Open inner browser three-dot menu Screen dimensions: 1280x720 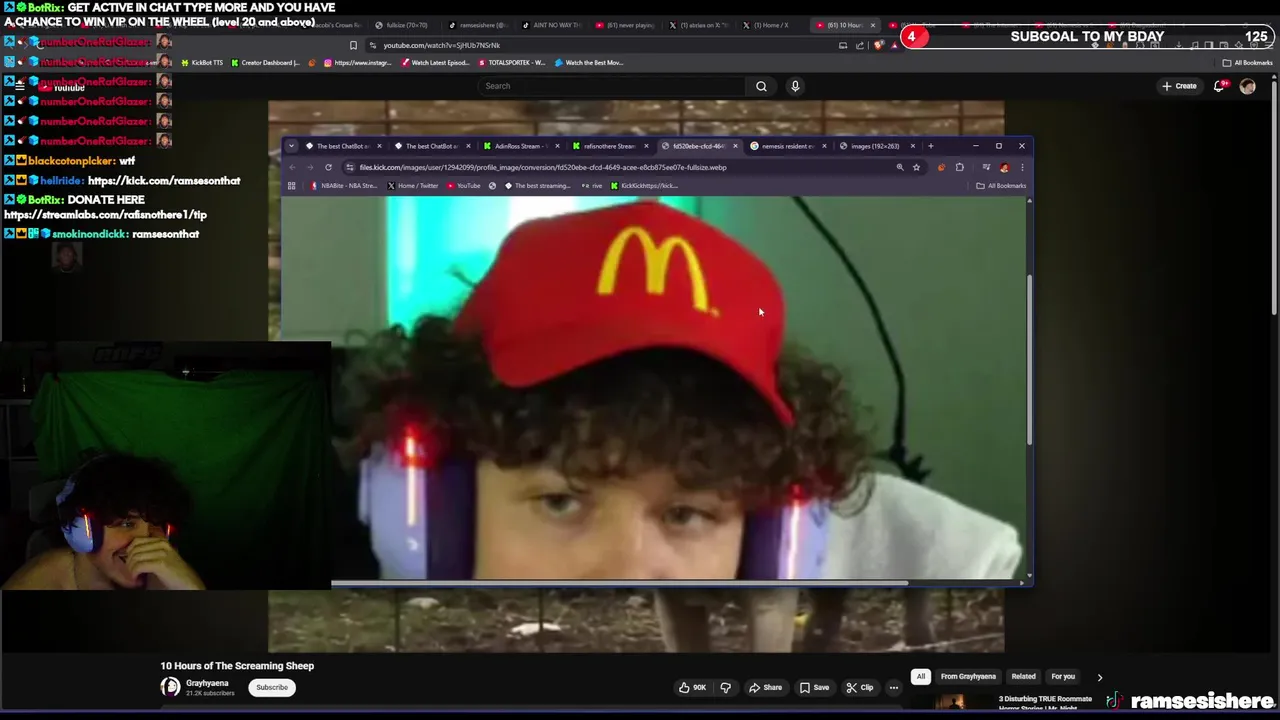[1021, 167]
